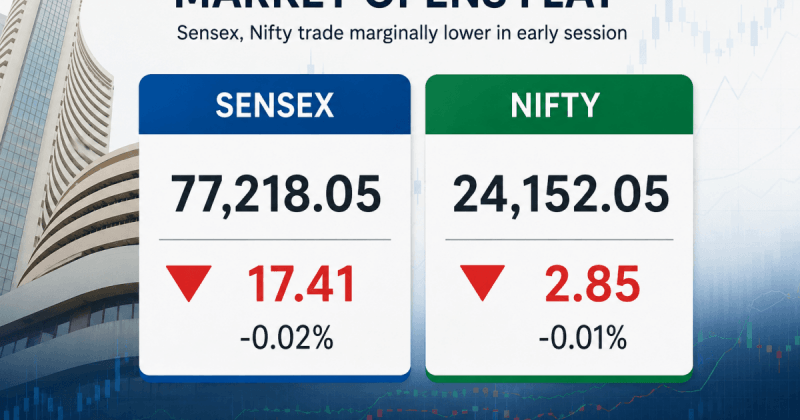
Task: Click the Nifty point change 2.85
Action: tap(592, 284)
